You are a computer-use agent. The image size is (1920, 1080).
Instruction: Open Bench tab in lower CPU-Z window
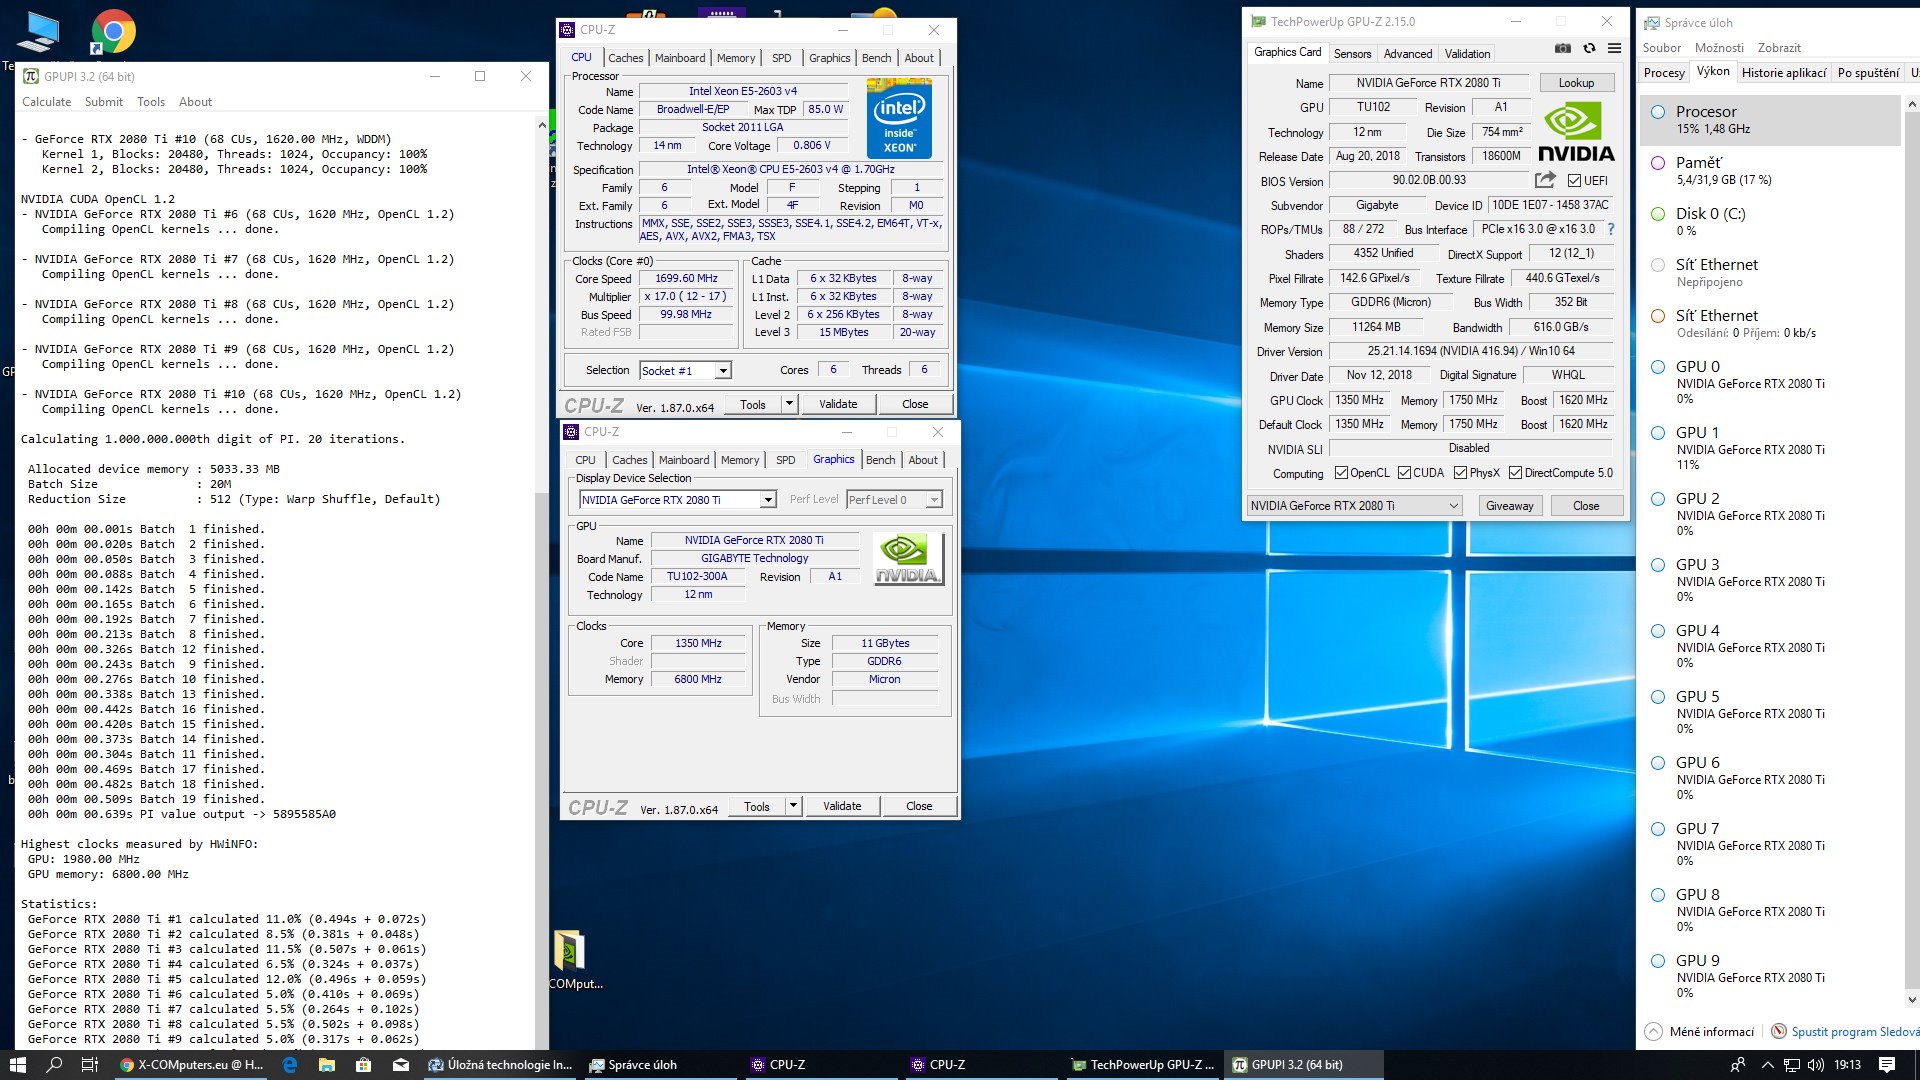[x=881, y=460]
